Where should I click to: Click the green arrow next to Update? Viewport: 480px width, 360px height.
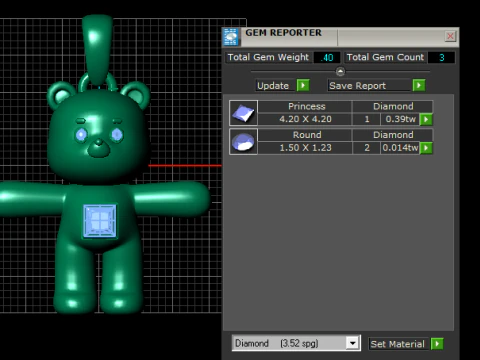(303, 85)
